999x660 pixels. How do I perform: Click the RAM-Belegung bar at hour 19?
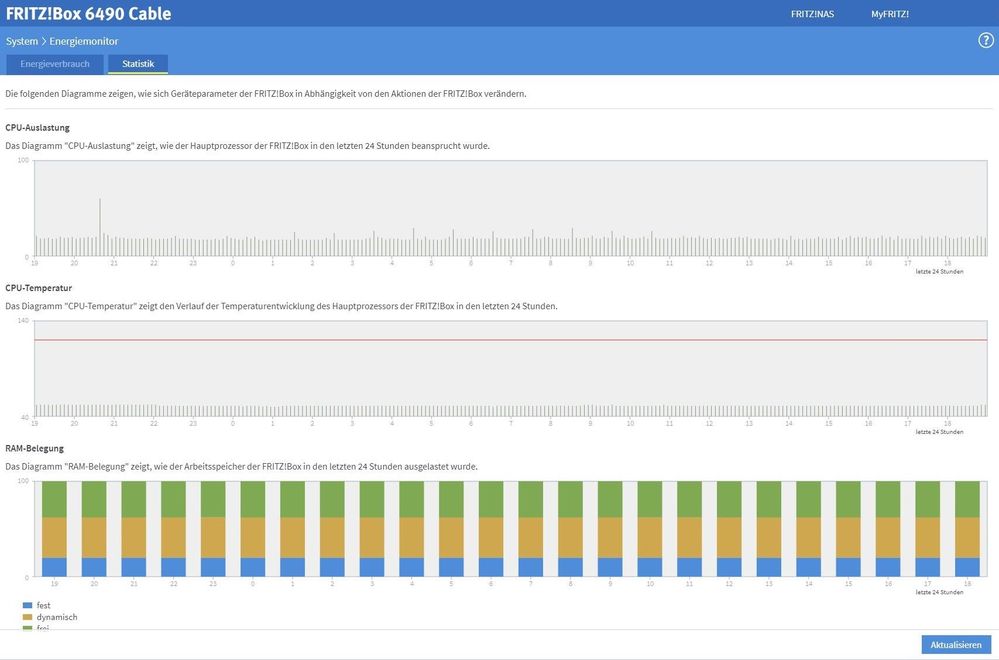(x=54, y=530)
